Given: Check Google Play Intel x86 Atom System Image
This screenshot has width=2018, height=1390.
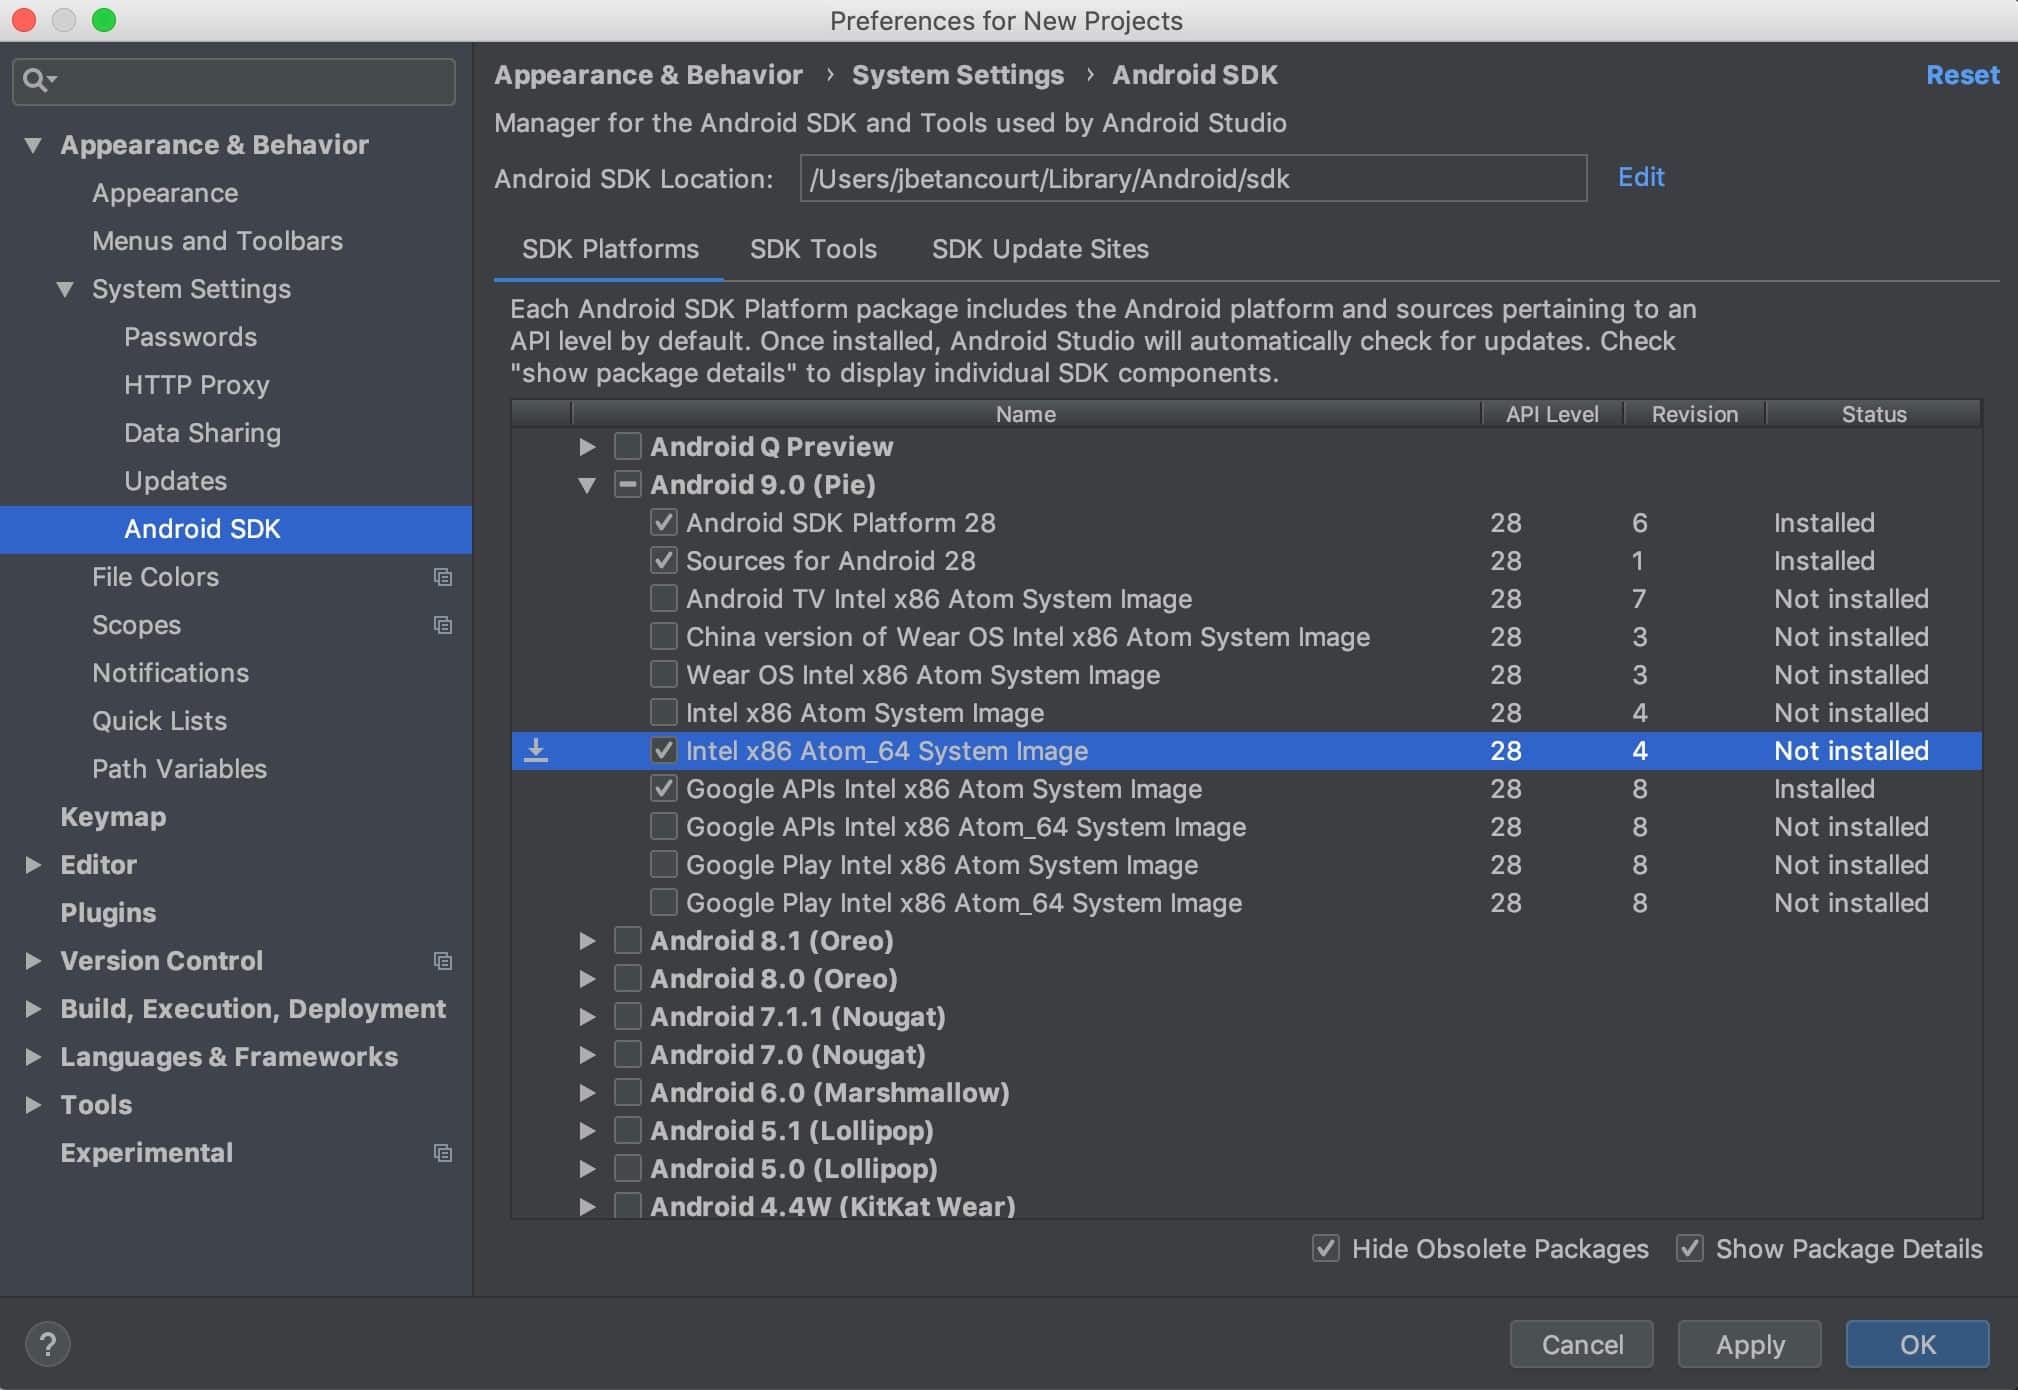Looking at the screenshot, I should pyautogui.click(x=664, y=864).
